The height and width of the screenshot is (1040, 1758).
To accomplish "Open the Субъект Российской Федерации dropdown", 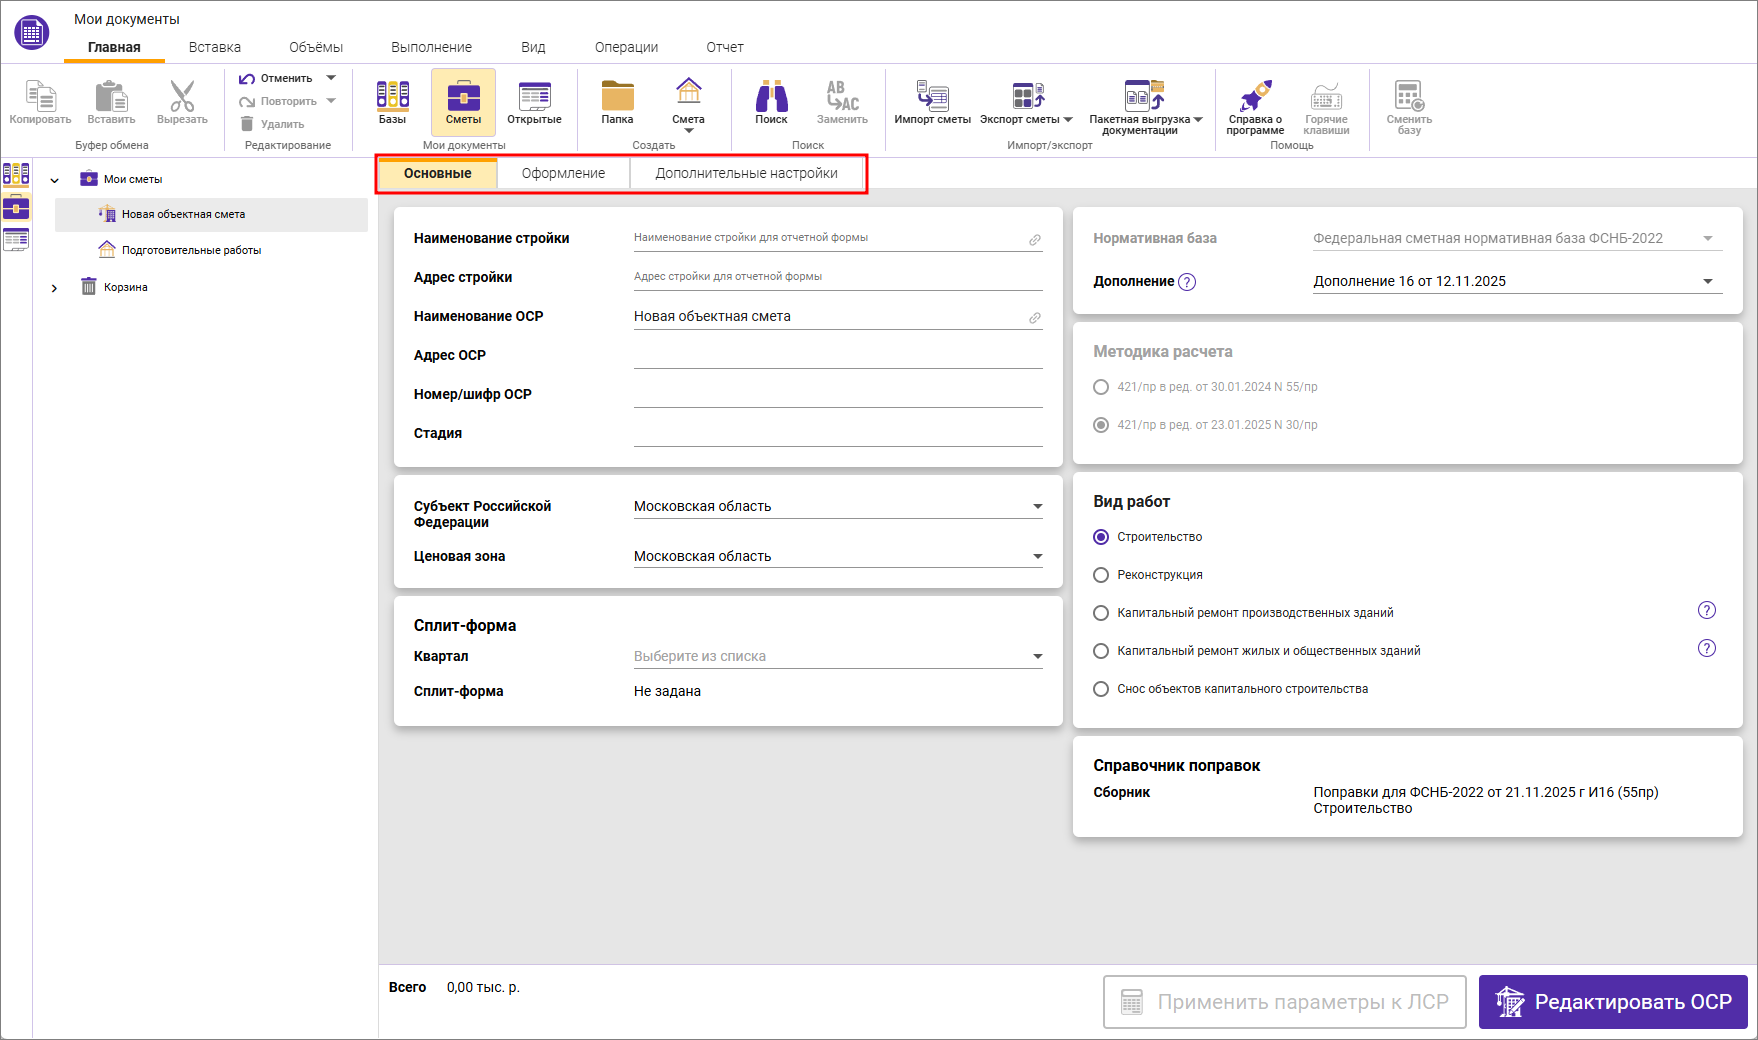I will point(837,507).
